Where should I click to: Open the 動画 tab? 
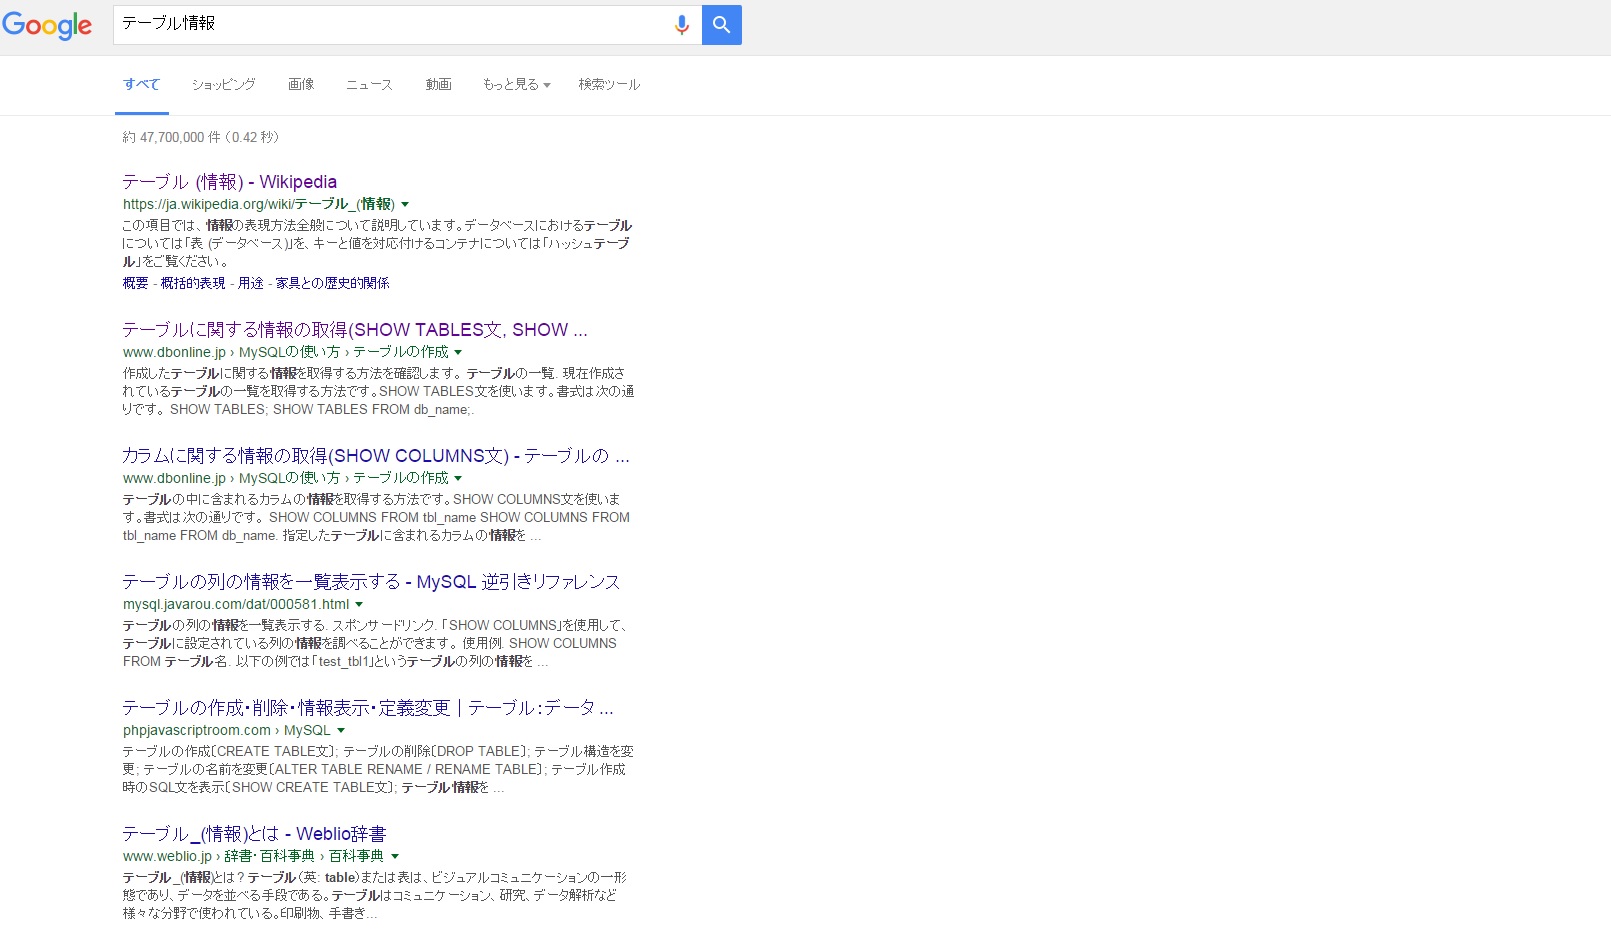pyautogui.click(x=439, y=84)
